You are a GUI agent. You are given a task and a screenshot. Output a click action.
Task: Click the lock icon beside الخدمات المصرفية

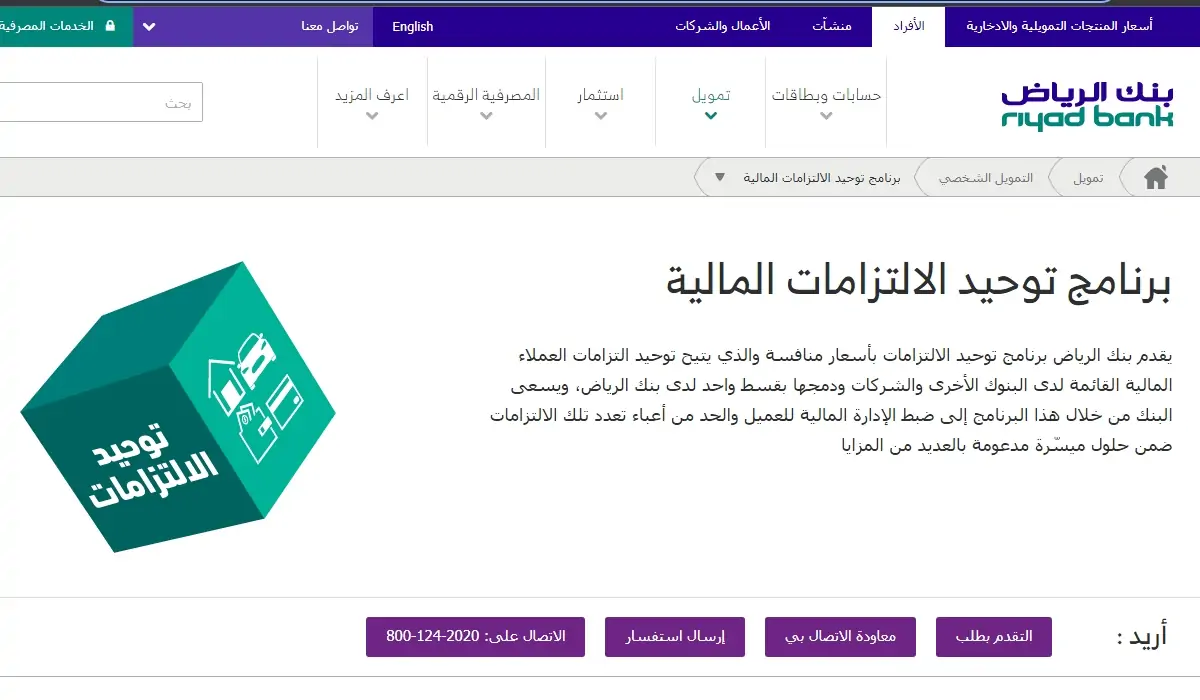pyautogui.click(x=110, y=26)
